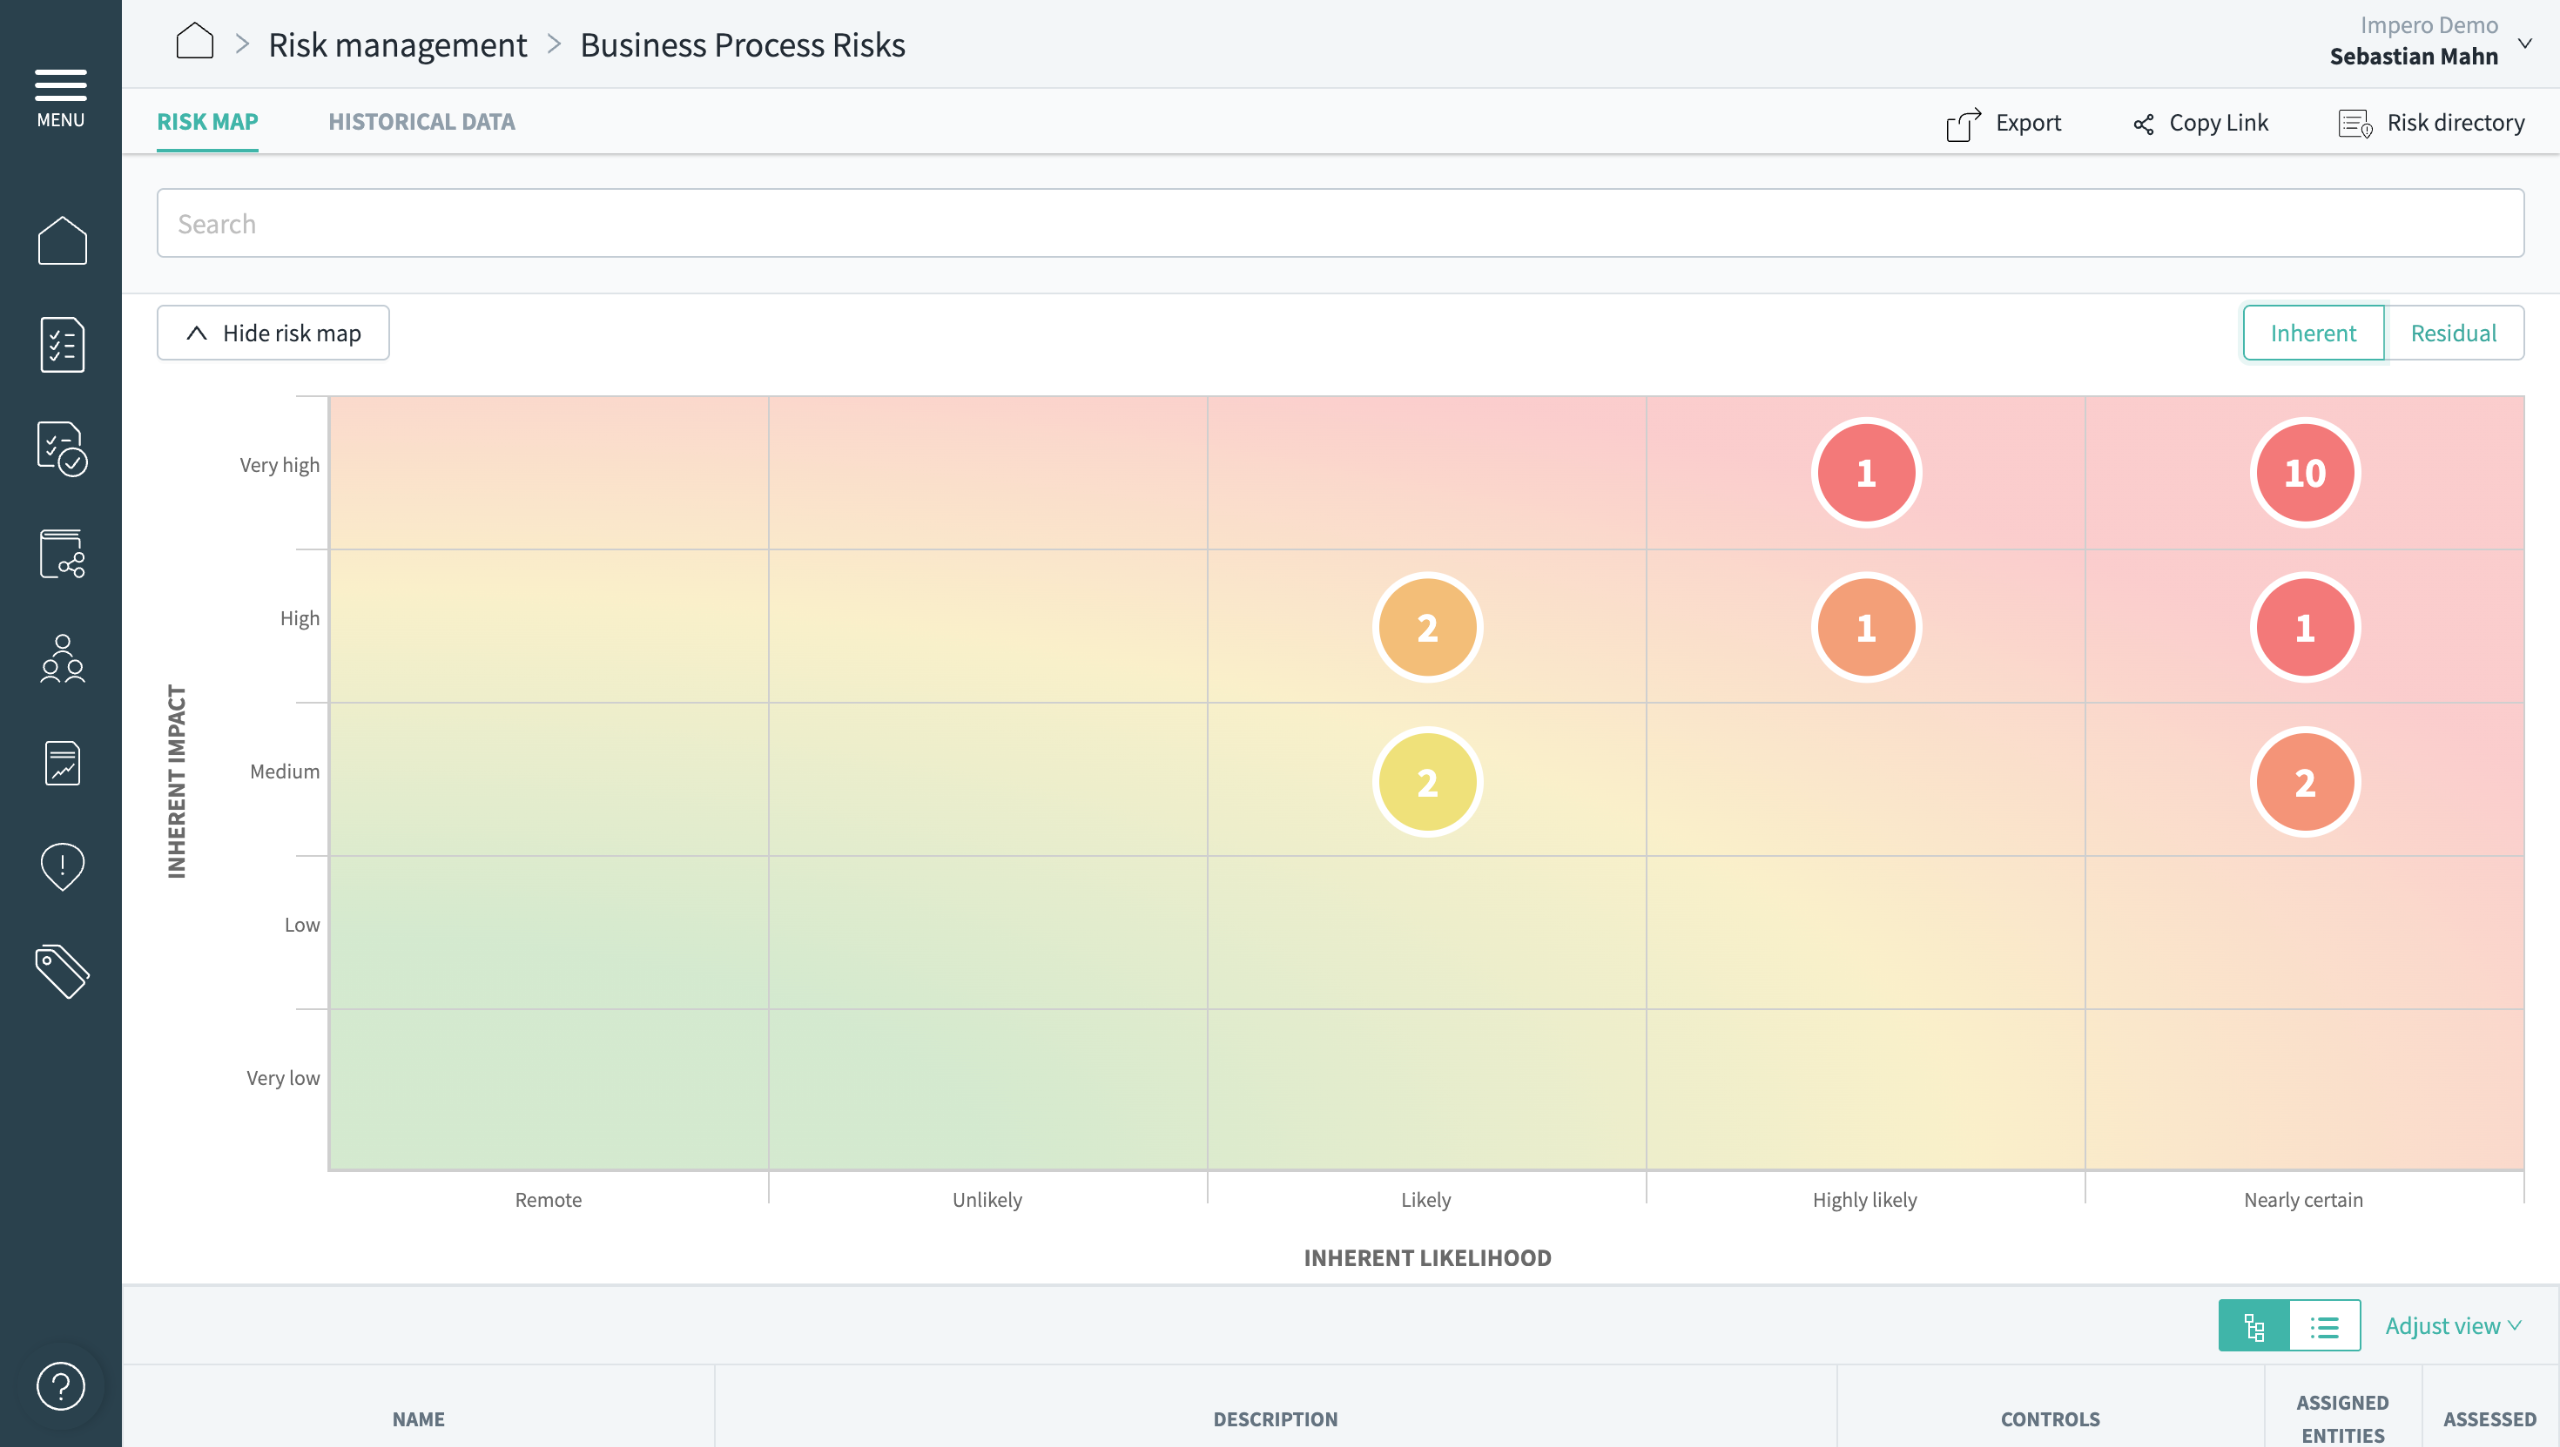Click the help question mark icon
2560x1447 pixels.
point(61,1386)
